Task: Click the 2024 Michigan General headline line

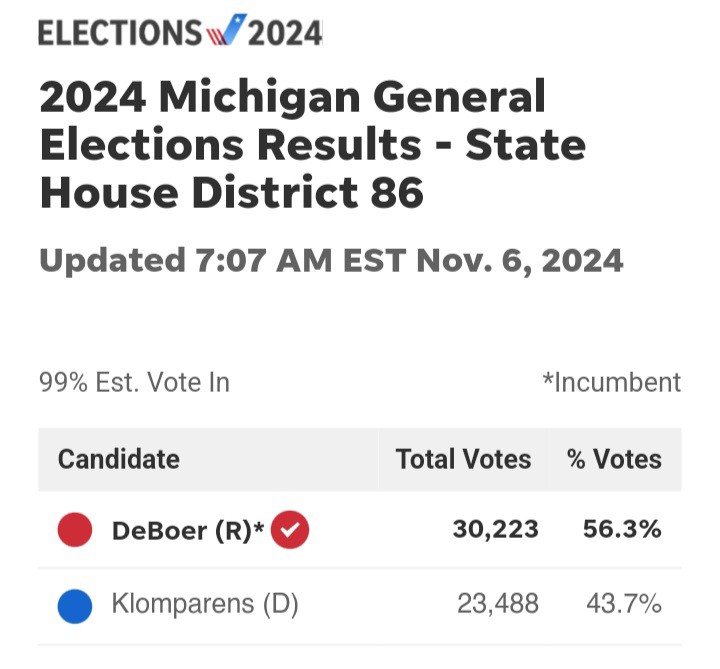Action: (x=292, y=96)
